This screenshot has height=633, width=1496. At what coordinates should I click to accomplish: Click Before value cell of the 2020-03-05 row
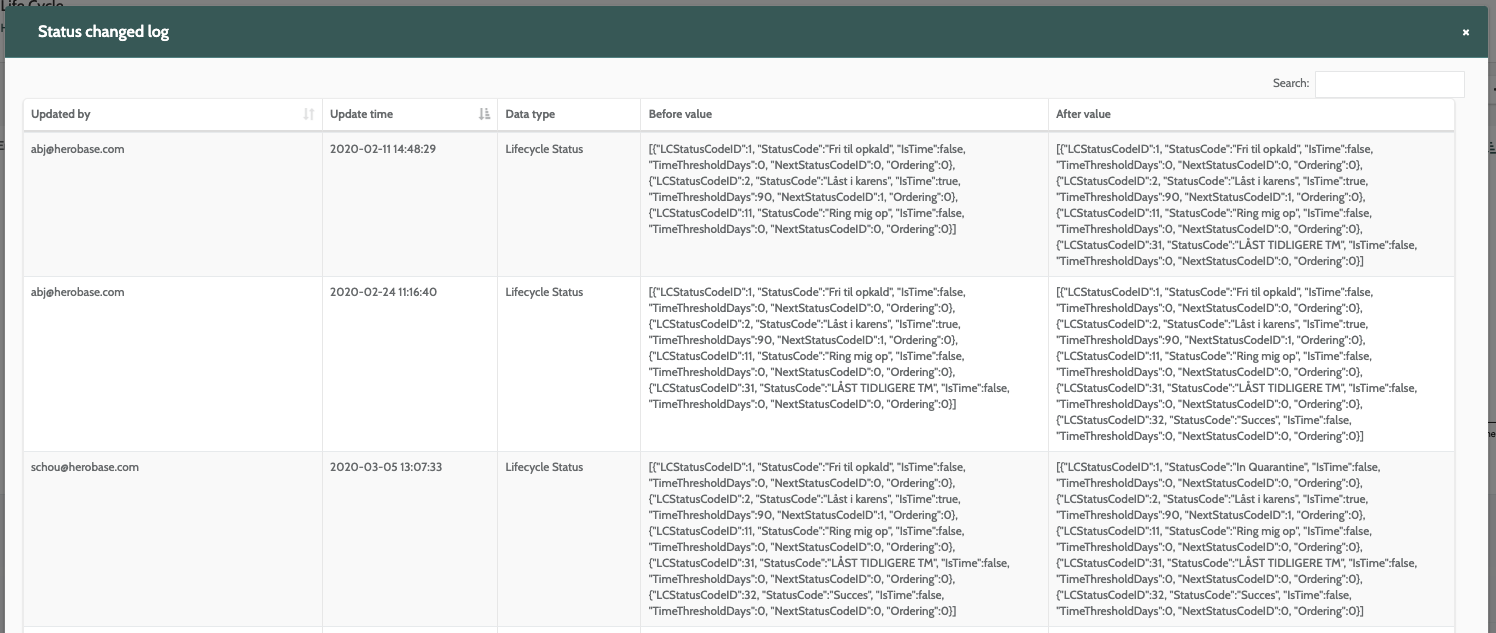[845, 539]
